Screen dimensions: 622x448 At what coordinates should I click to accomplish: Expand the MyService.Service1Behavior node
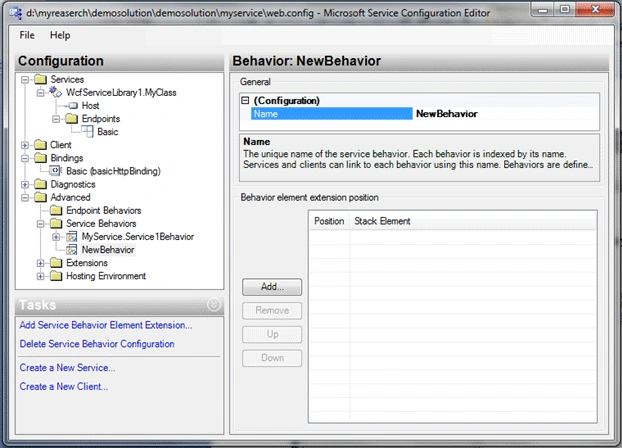56,237
